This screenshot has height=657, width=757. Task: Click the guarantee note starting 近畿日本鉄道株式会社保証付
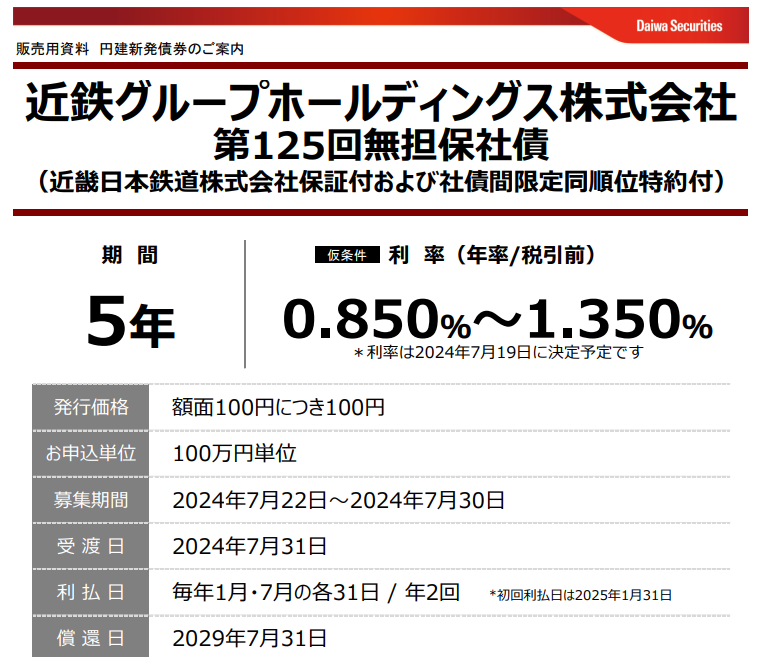[x=381, y=182]
